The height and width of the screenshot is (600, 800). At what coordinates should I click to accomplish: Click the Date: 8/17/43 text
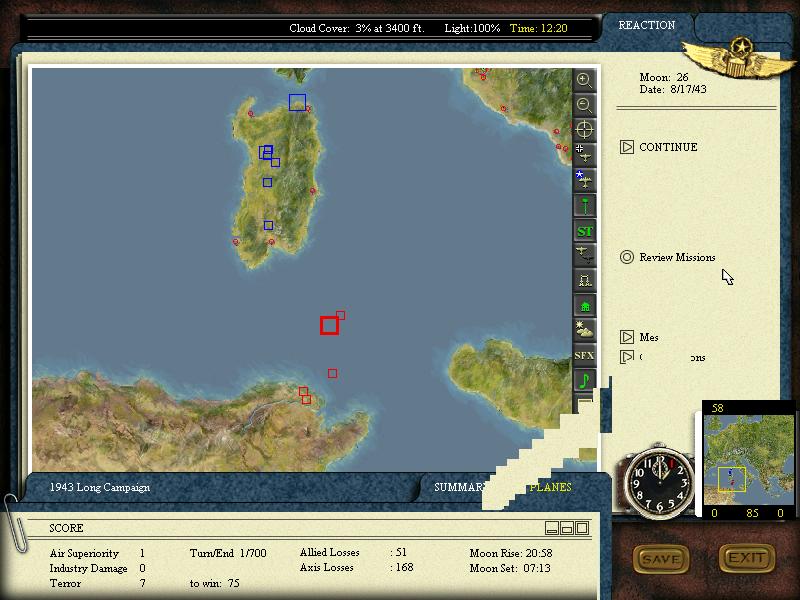pos(673,89)
